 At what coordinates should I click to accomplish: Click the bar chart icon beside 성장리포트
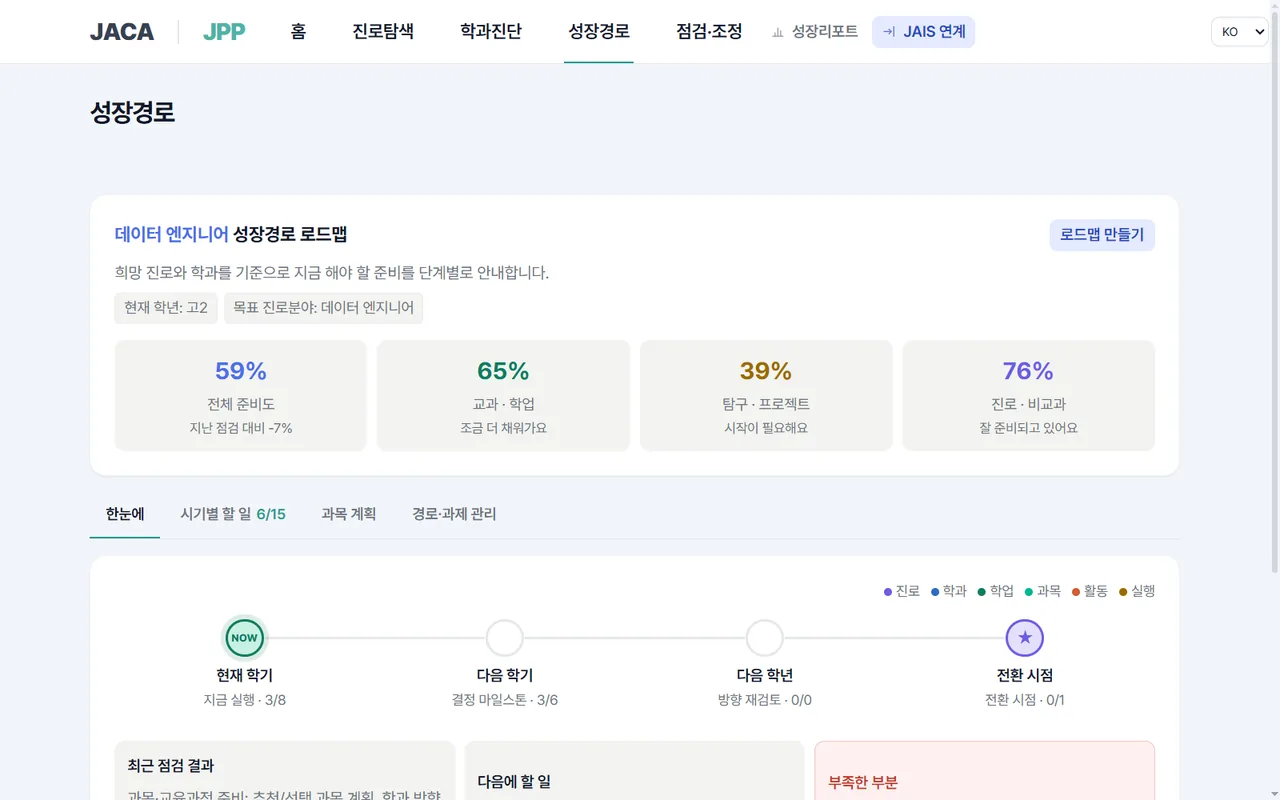pyautogui.click(x=778, y=32)
